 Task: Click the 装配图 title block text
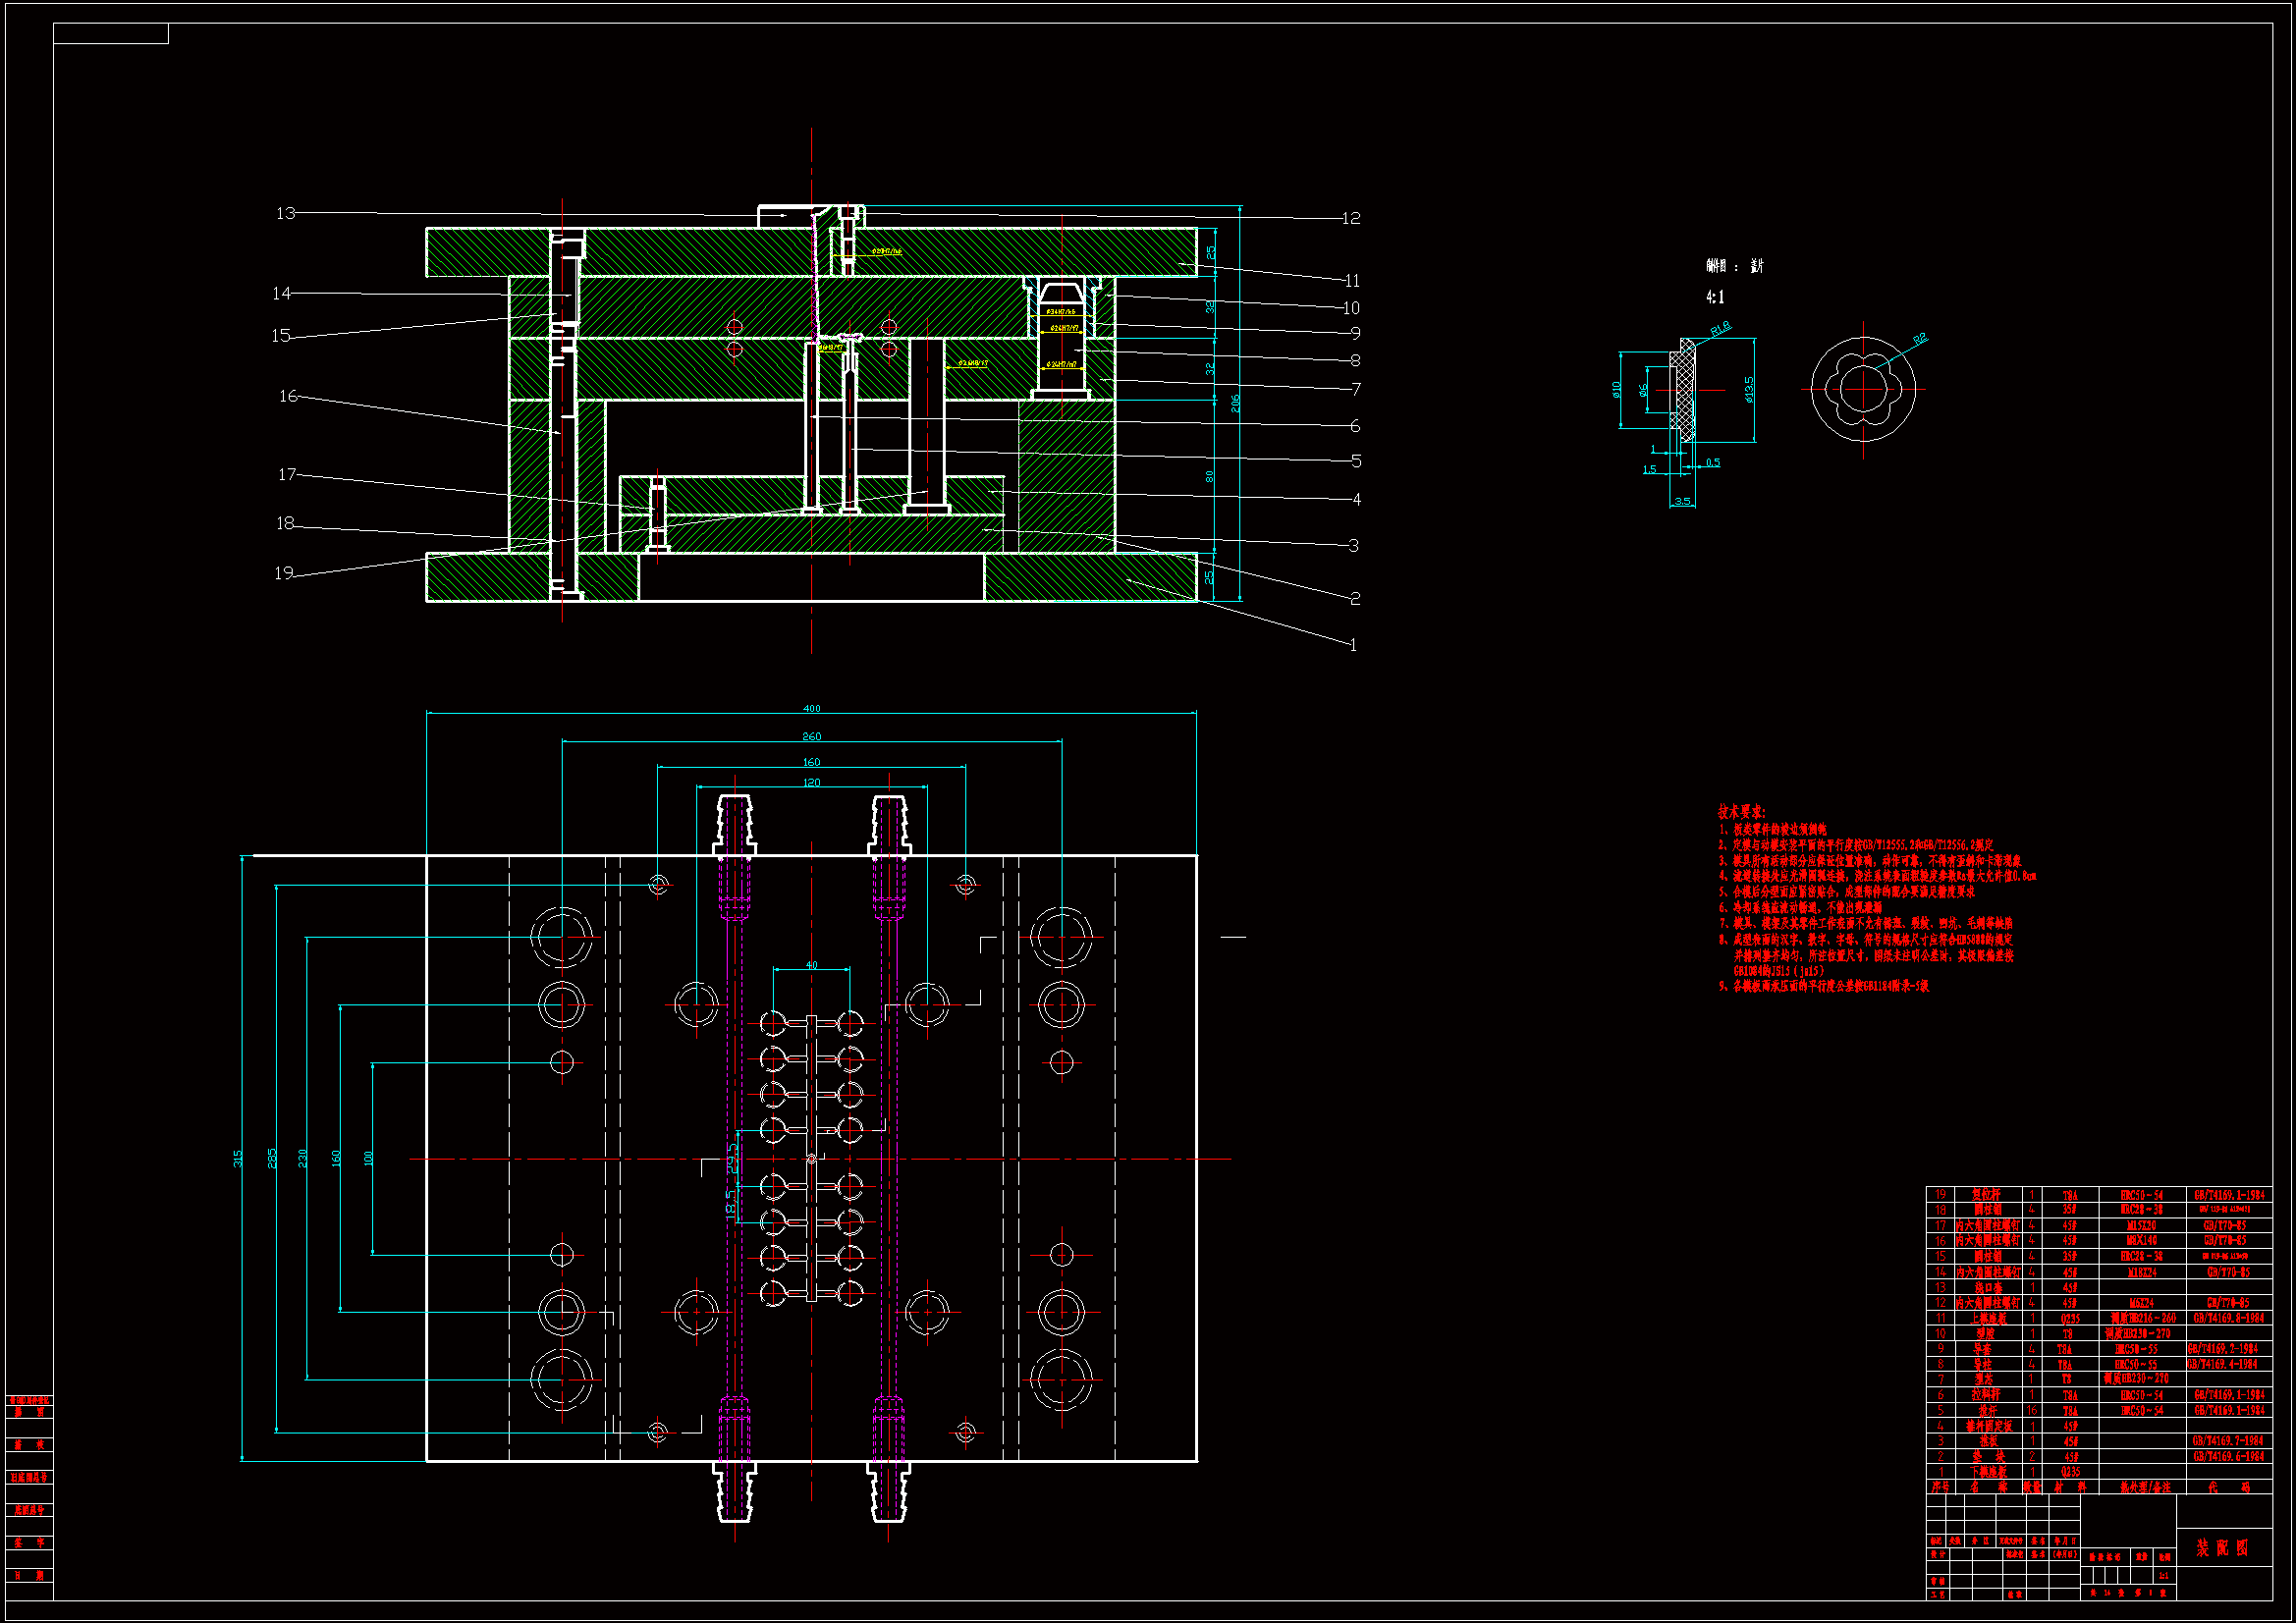(x=2222, y=1548)
